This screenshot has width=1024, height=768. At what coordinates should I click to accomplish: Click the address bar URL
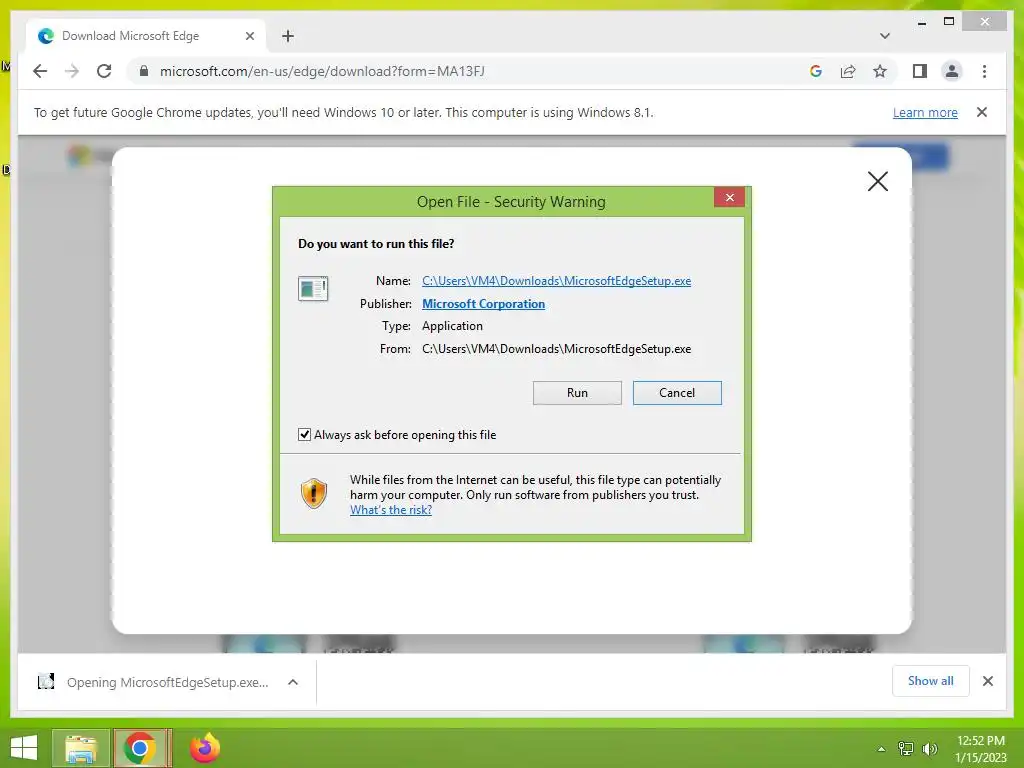(322, 71)
